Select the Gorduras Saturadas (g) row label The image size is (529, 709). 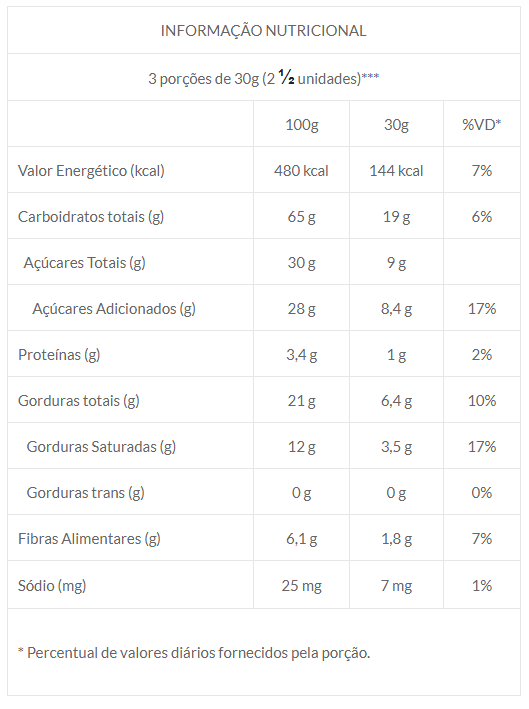(101, 447)
